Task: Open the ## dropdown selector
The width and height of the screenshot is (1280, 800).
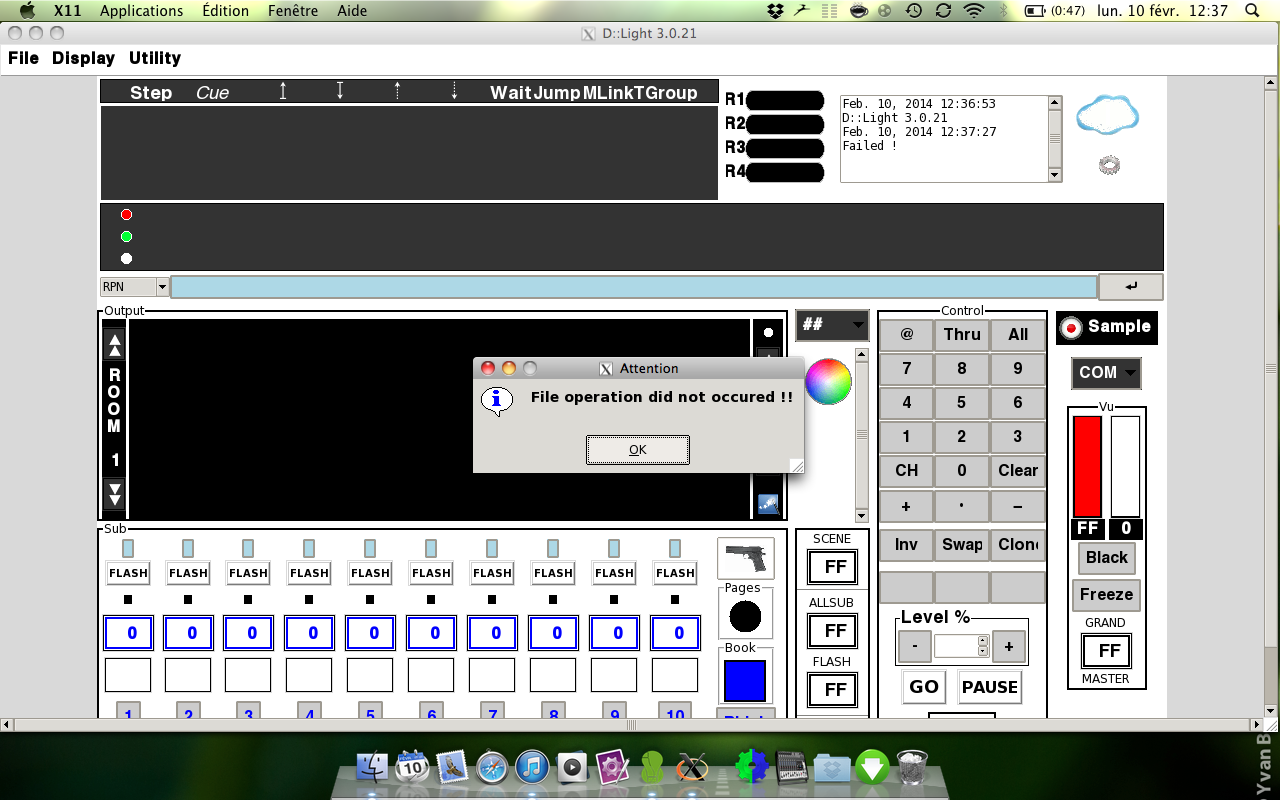Action: click(832, 325)
